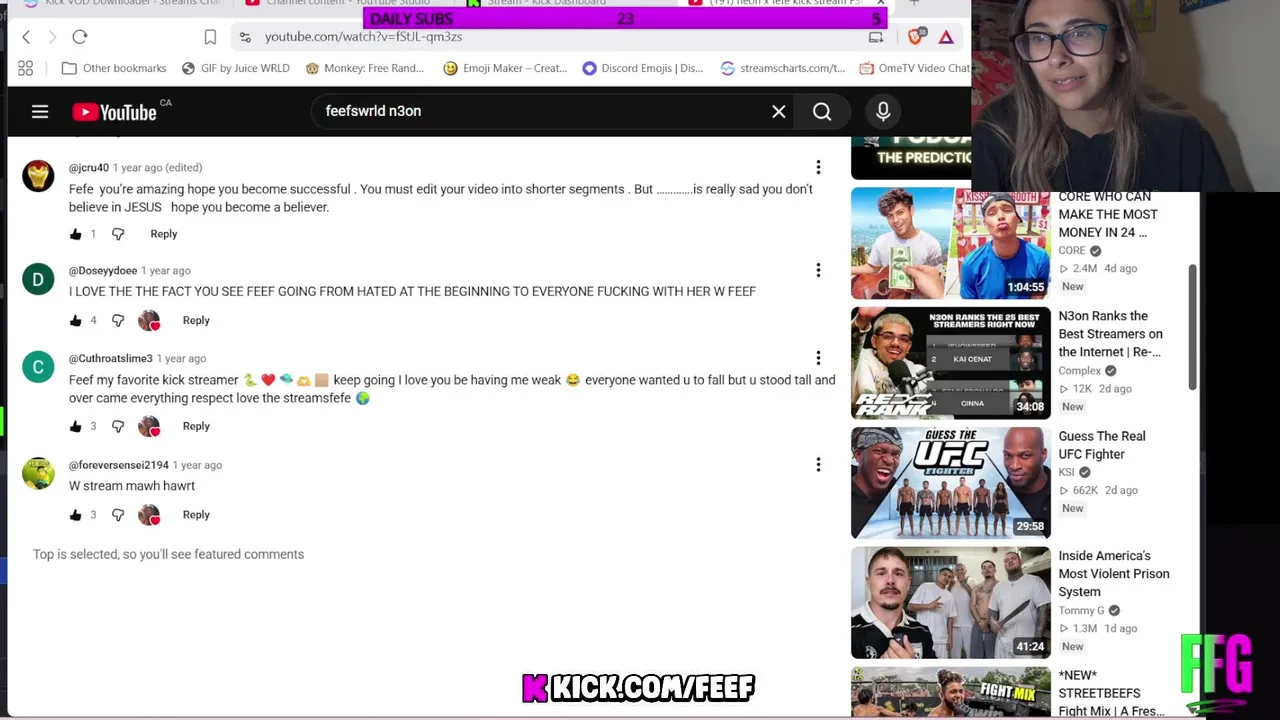Open @foreversensei2194 profile avatar

coord(38,473)
